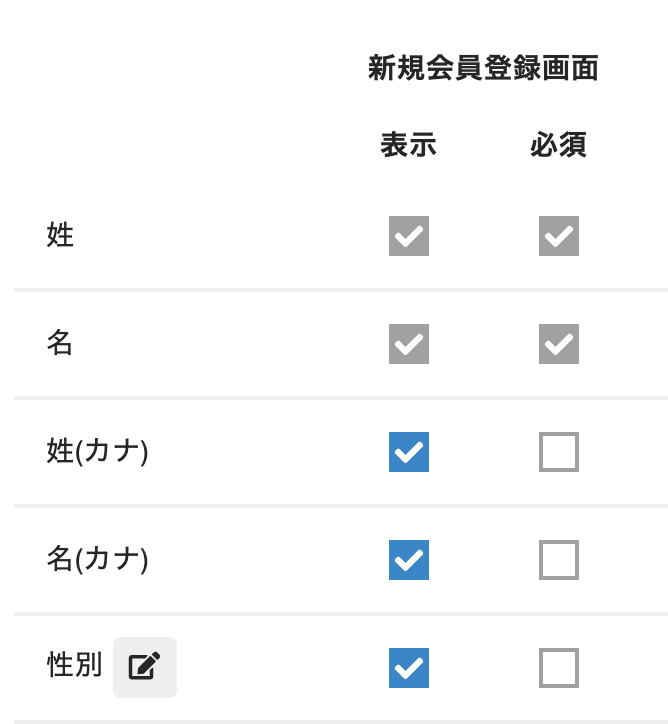Viewport: 668px width, 724px height.
Task: Click the 新規会員登録画面 heading
Action: [x=483, y=68]
